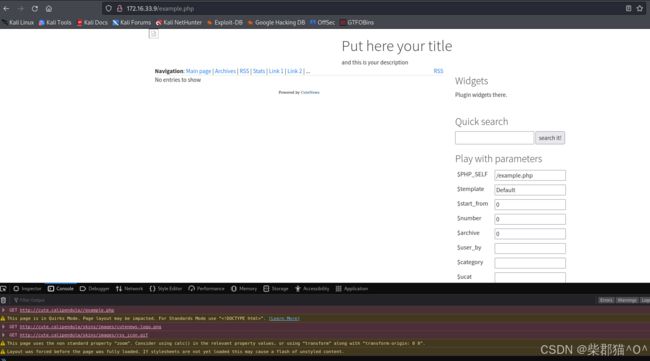Screen dimensions: 650x361
Task: Click the Quick search text field
Action: (x=494, y=138)
